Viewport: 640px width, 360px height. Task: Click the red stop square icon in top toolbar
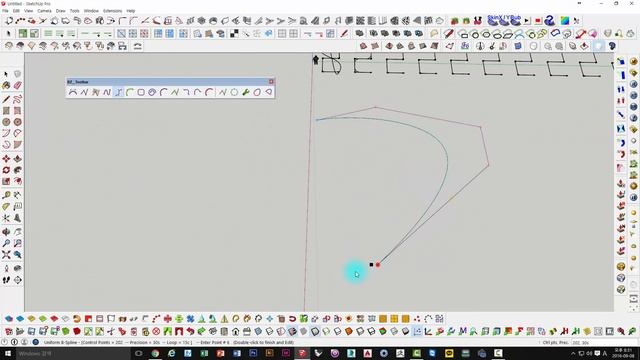(538, 20)
